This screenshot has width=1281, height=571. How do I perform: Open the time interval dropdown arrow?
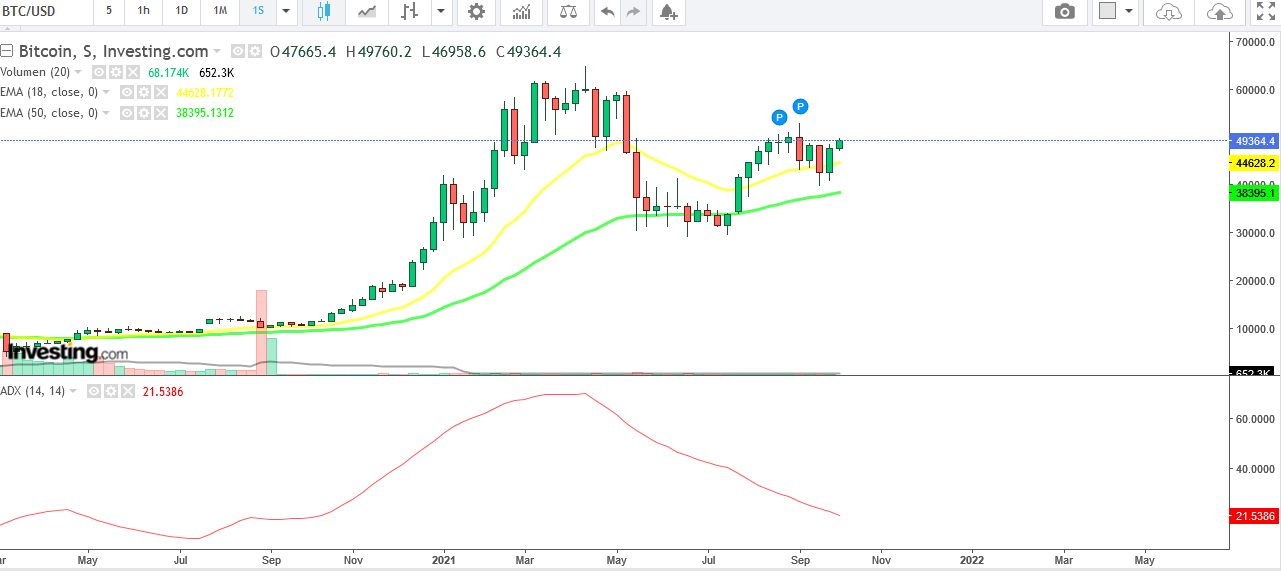coord(287,12)
